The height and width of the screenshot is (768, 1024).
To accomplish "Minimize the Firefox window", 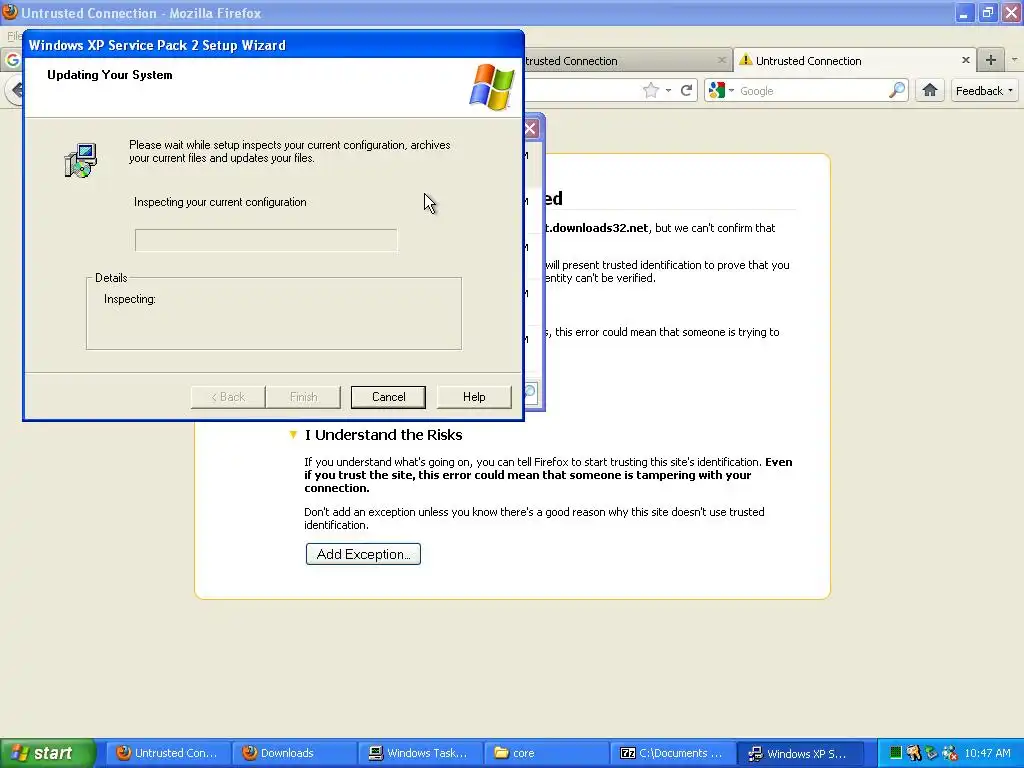I will tap(964, 12).
